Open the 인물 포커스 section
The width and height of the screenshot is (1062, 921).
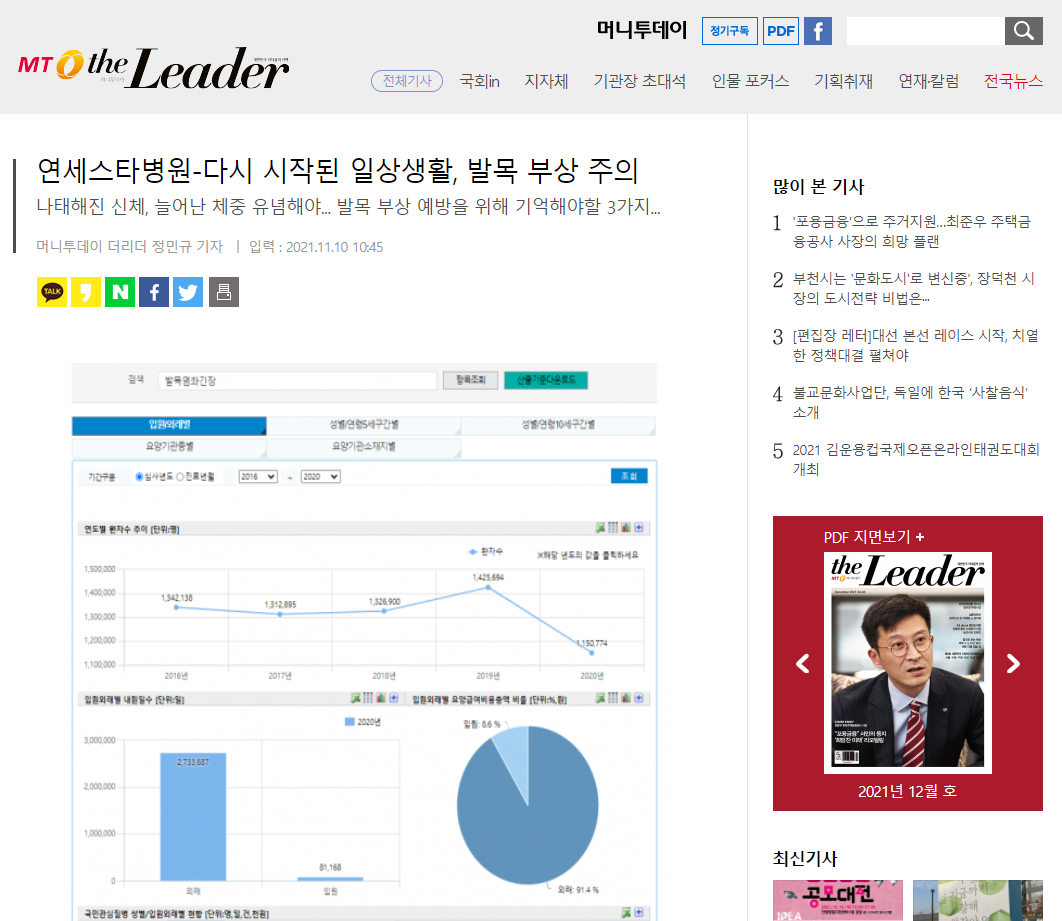[x=750, y=81]
